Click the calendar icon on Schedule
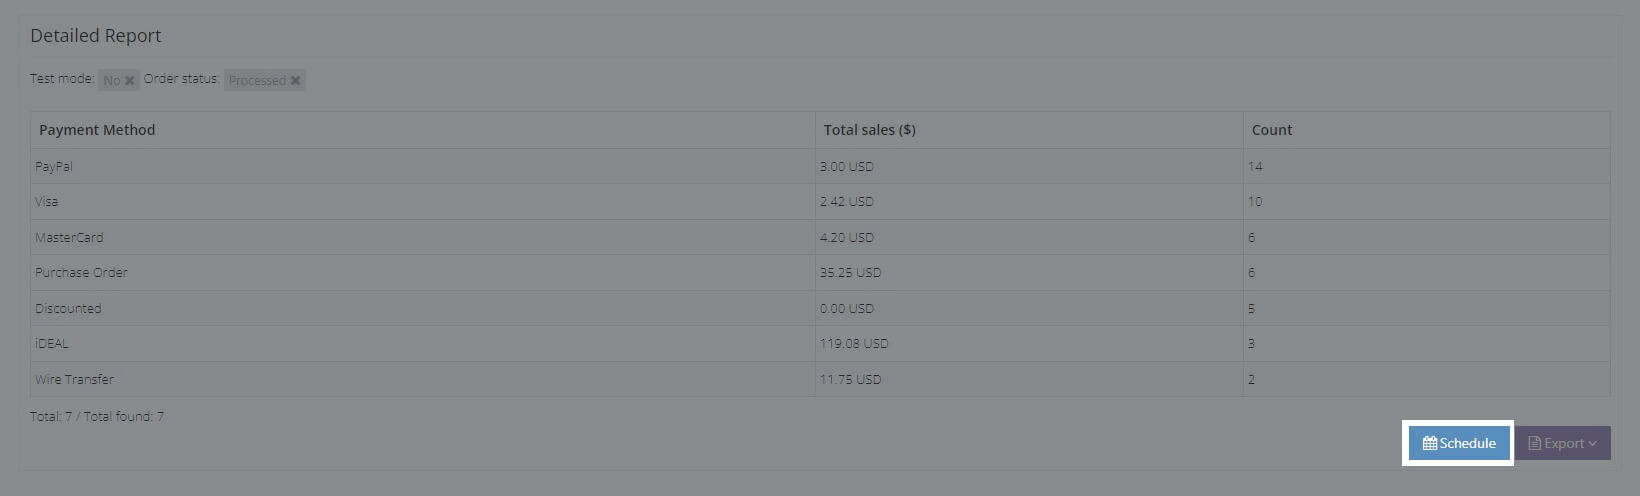The height and width of the screenshot is (496, 1640). point(1430,443)
